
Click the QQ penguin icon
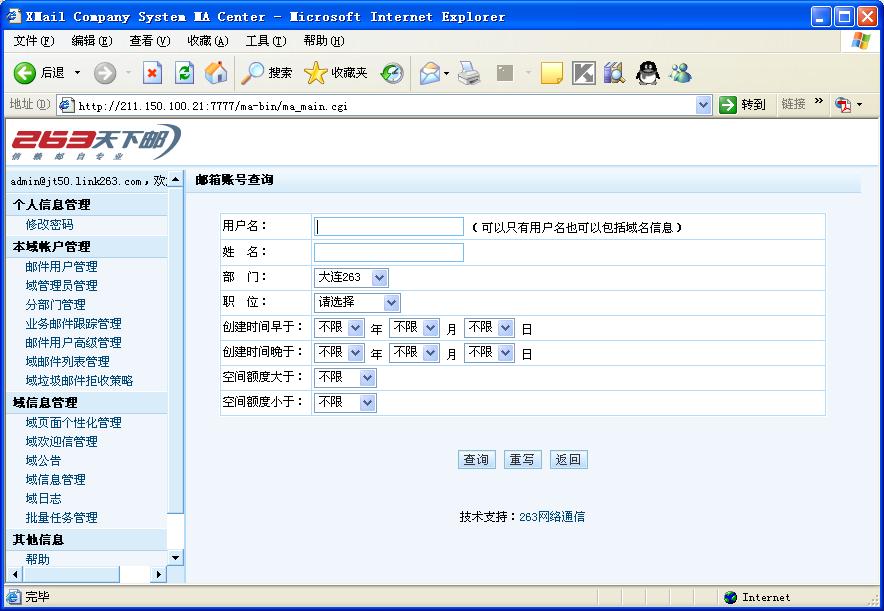[648, 73]
